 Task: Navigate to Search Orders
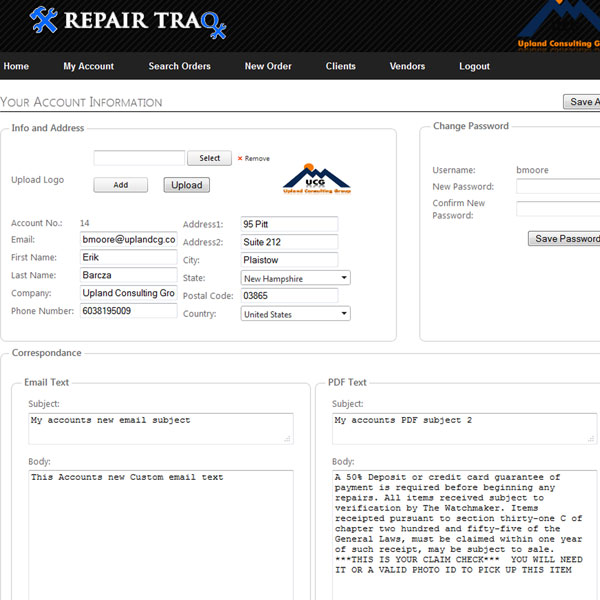[180, 66]
